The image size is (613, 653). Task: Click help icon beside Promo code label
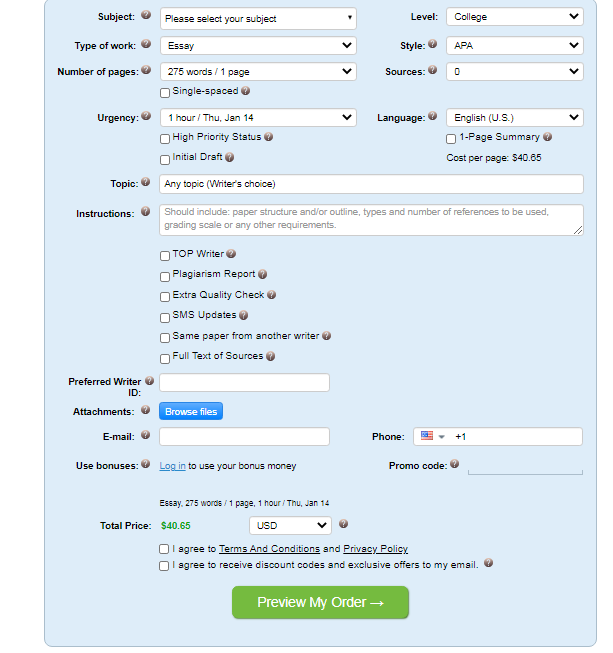point(454,464)
